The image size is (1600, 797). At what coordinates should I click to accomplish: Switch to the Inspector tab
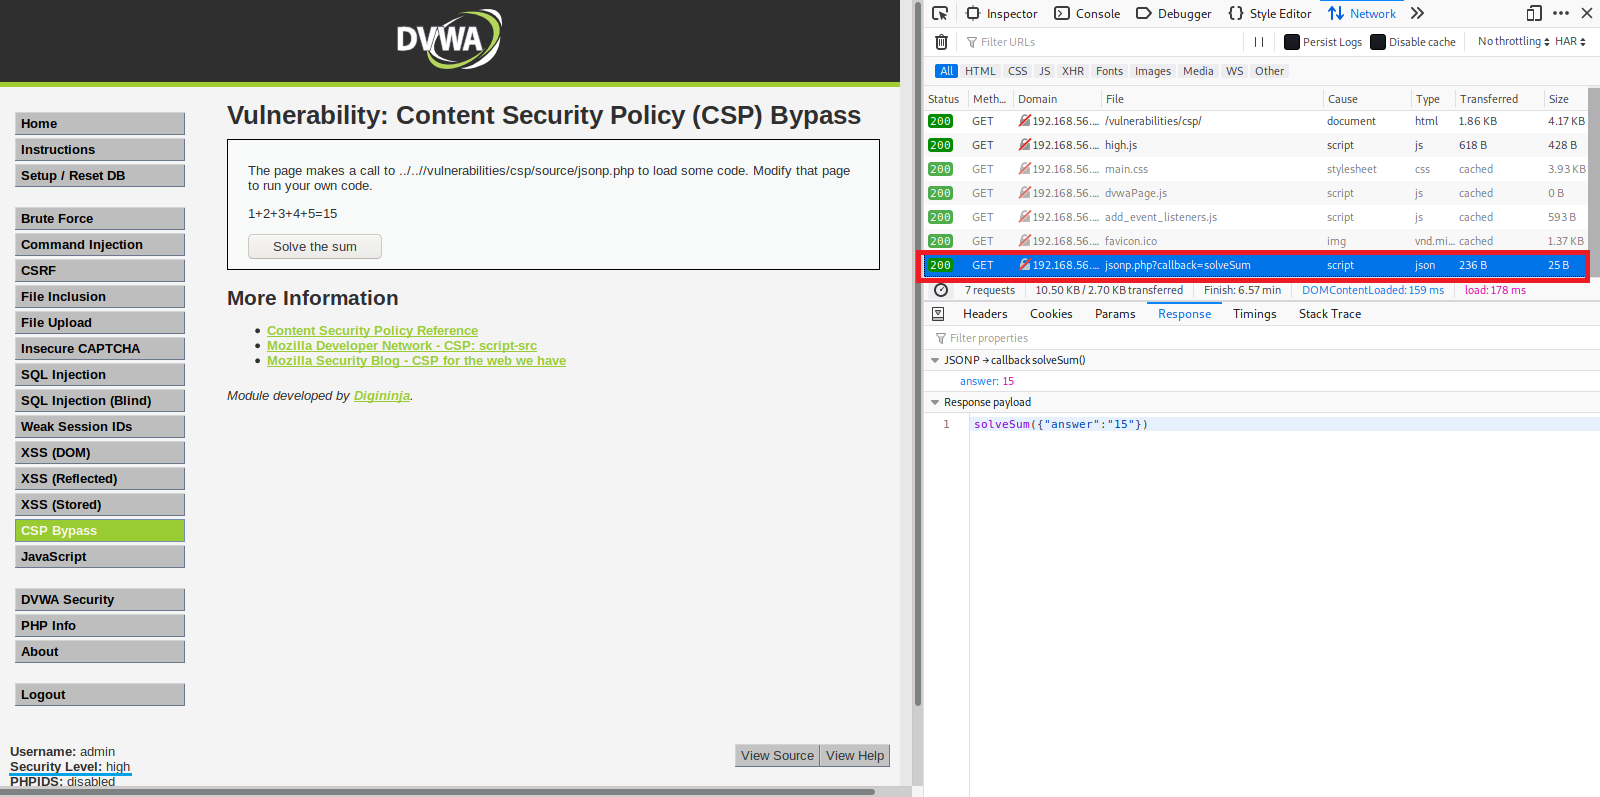coord(1002,13)
